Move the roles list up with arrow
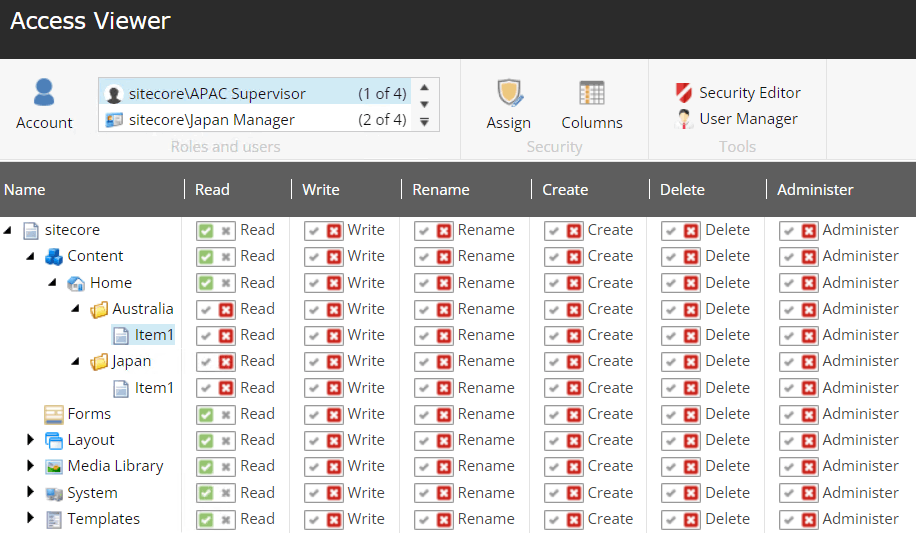916x546 pixels. coord(425,88)
